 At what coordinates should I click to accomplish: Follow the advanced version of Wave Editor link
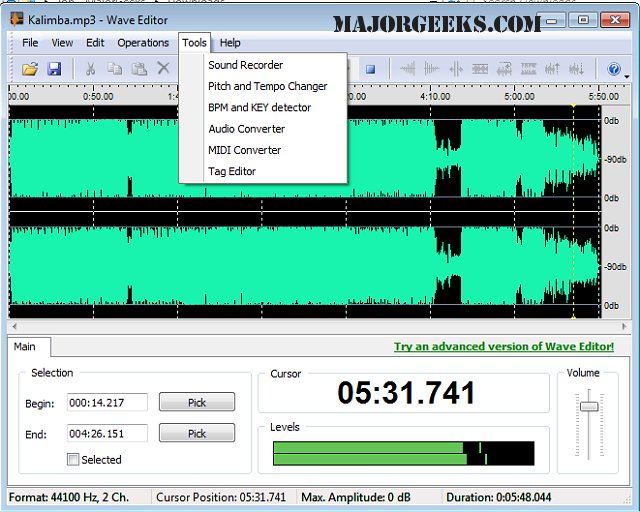[x=504, y=347]
